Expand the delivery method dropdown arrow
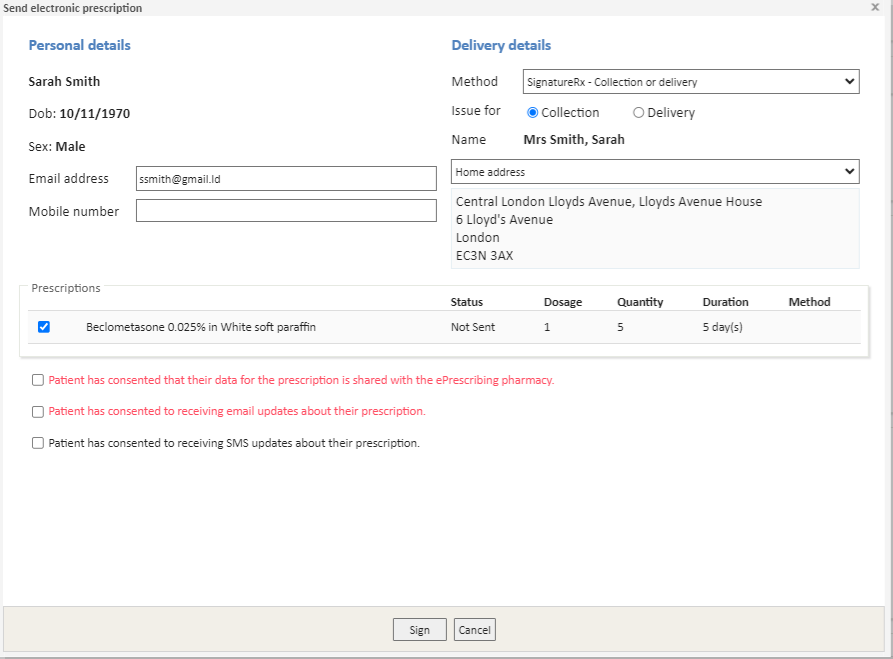Viewport: 893px width, 659px height. point(849,81)
